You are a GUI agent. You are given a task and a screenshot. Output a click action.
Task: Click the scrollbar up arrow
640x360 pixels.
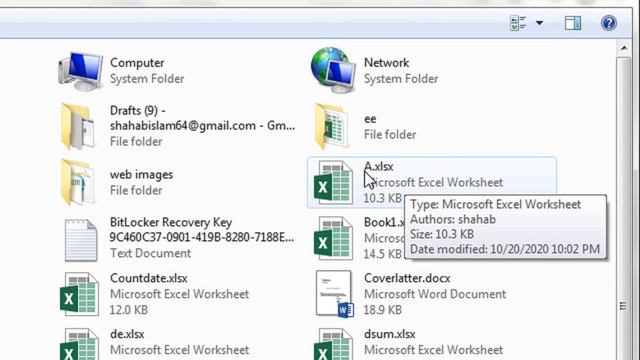pos(624,48)
